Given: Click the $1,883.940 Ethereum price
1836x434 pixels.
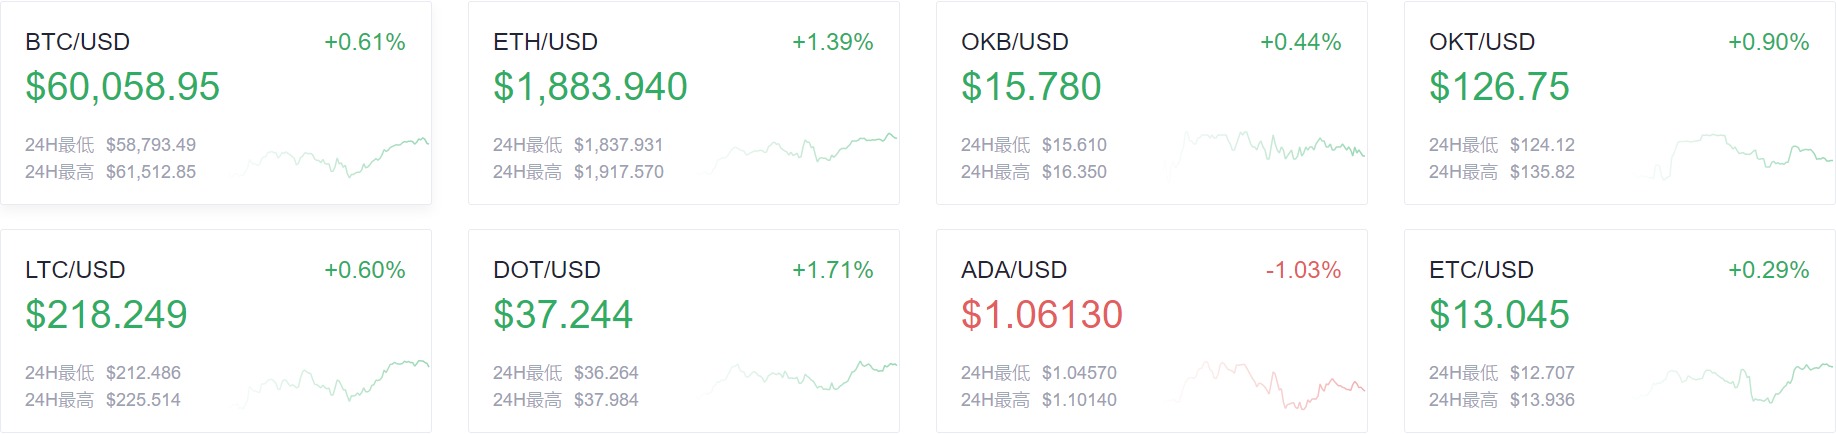Looking at the screenshot, I should coord(590,87).
